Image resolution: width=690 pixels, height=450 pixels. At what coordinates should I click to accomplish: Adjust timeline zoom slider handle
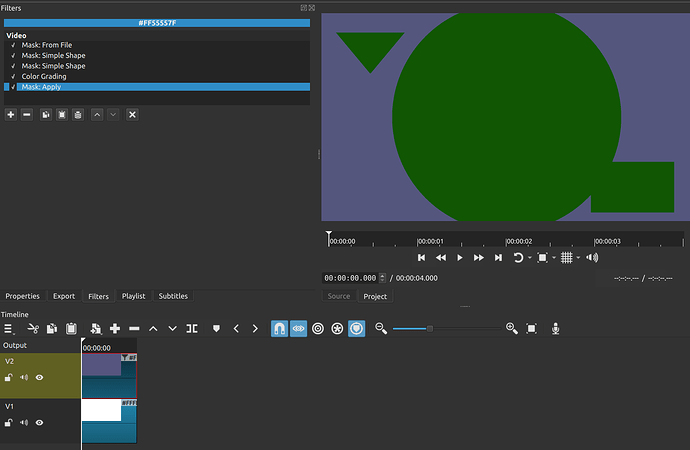pyautogui.click(x=430, y=329)
